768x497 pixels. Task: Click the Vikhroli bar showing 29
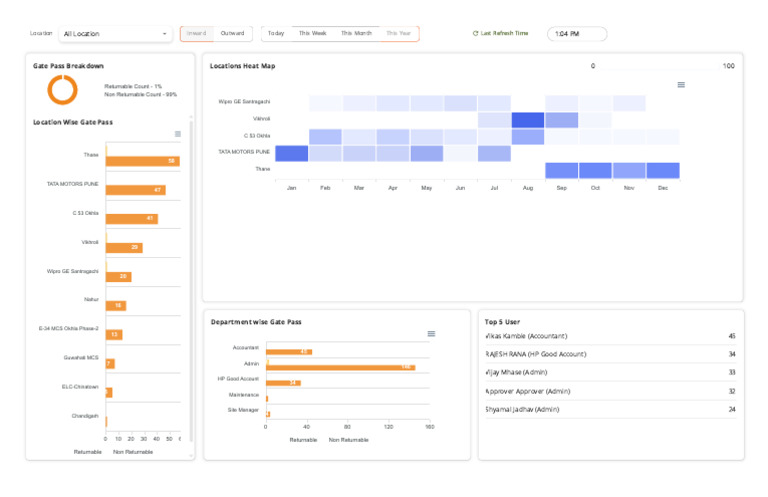click(124, 248)
